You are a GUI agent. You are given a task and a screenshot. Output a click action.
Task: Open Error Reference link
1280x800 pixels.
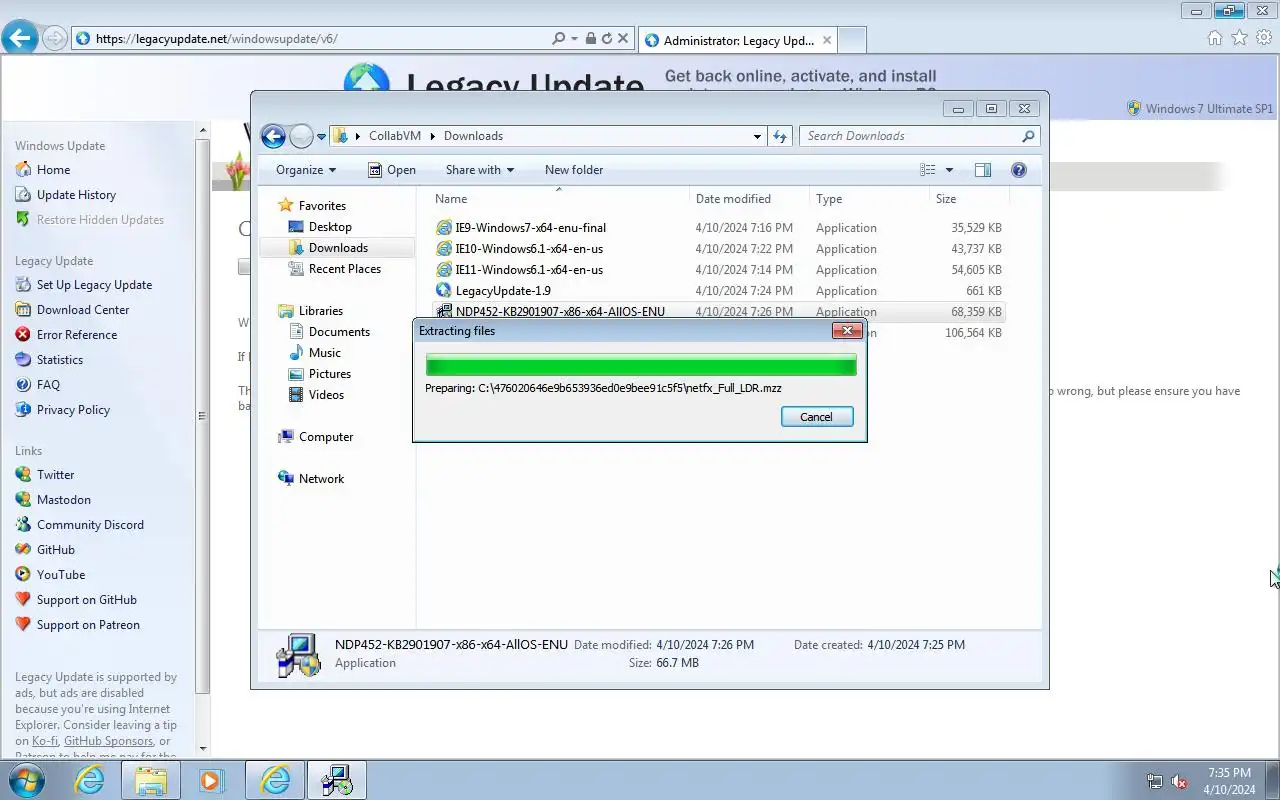[x=76, y=335]
